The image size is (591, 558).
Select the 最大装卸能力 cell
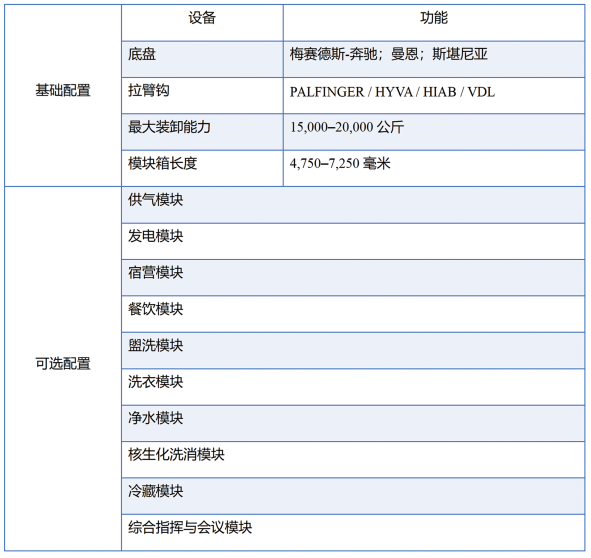202,132
